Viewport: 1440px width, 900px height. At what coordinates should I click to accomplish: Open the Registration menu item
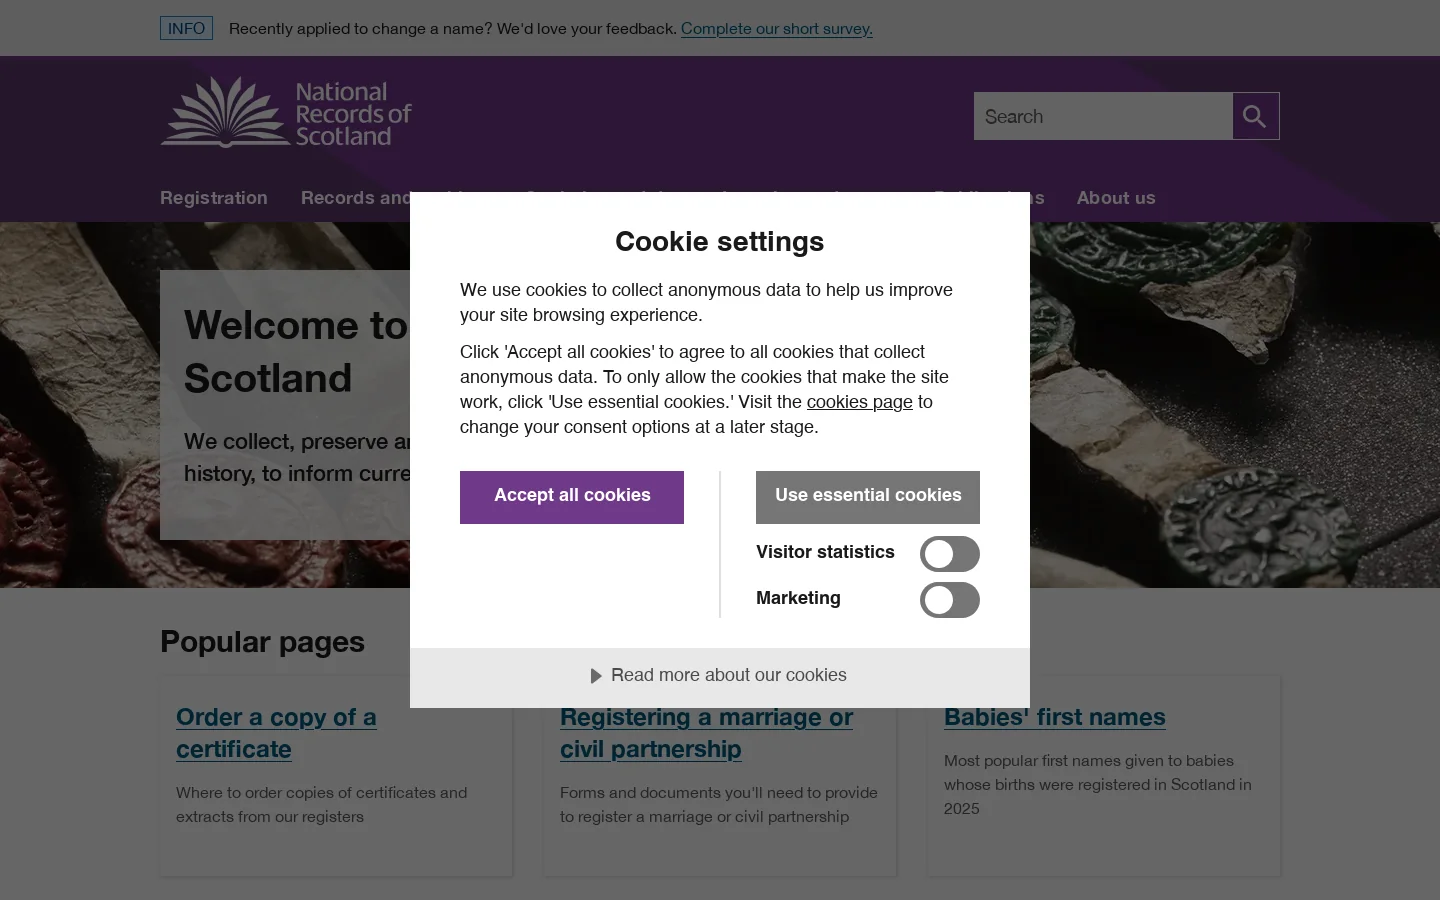pyautogui.click(x=214, y=198)
